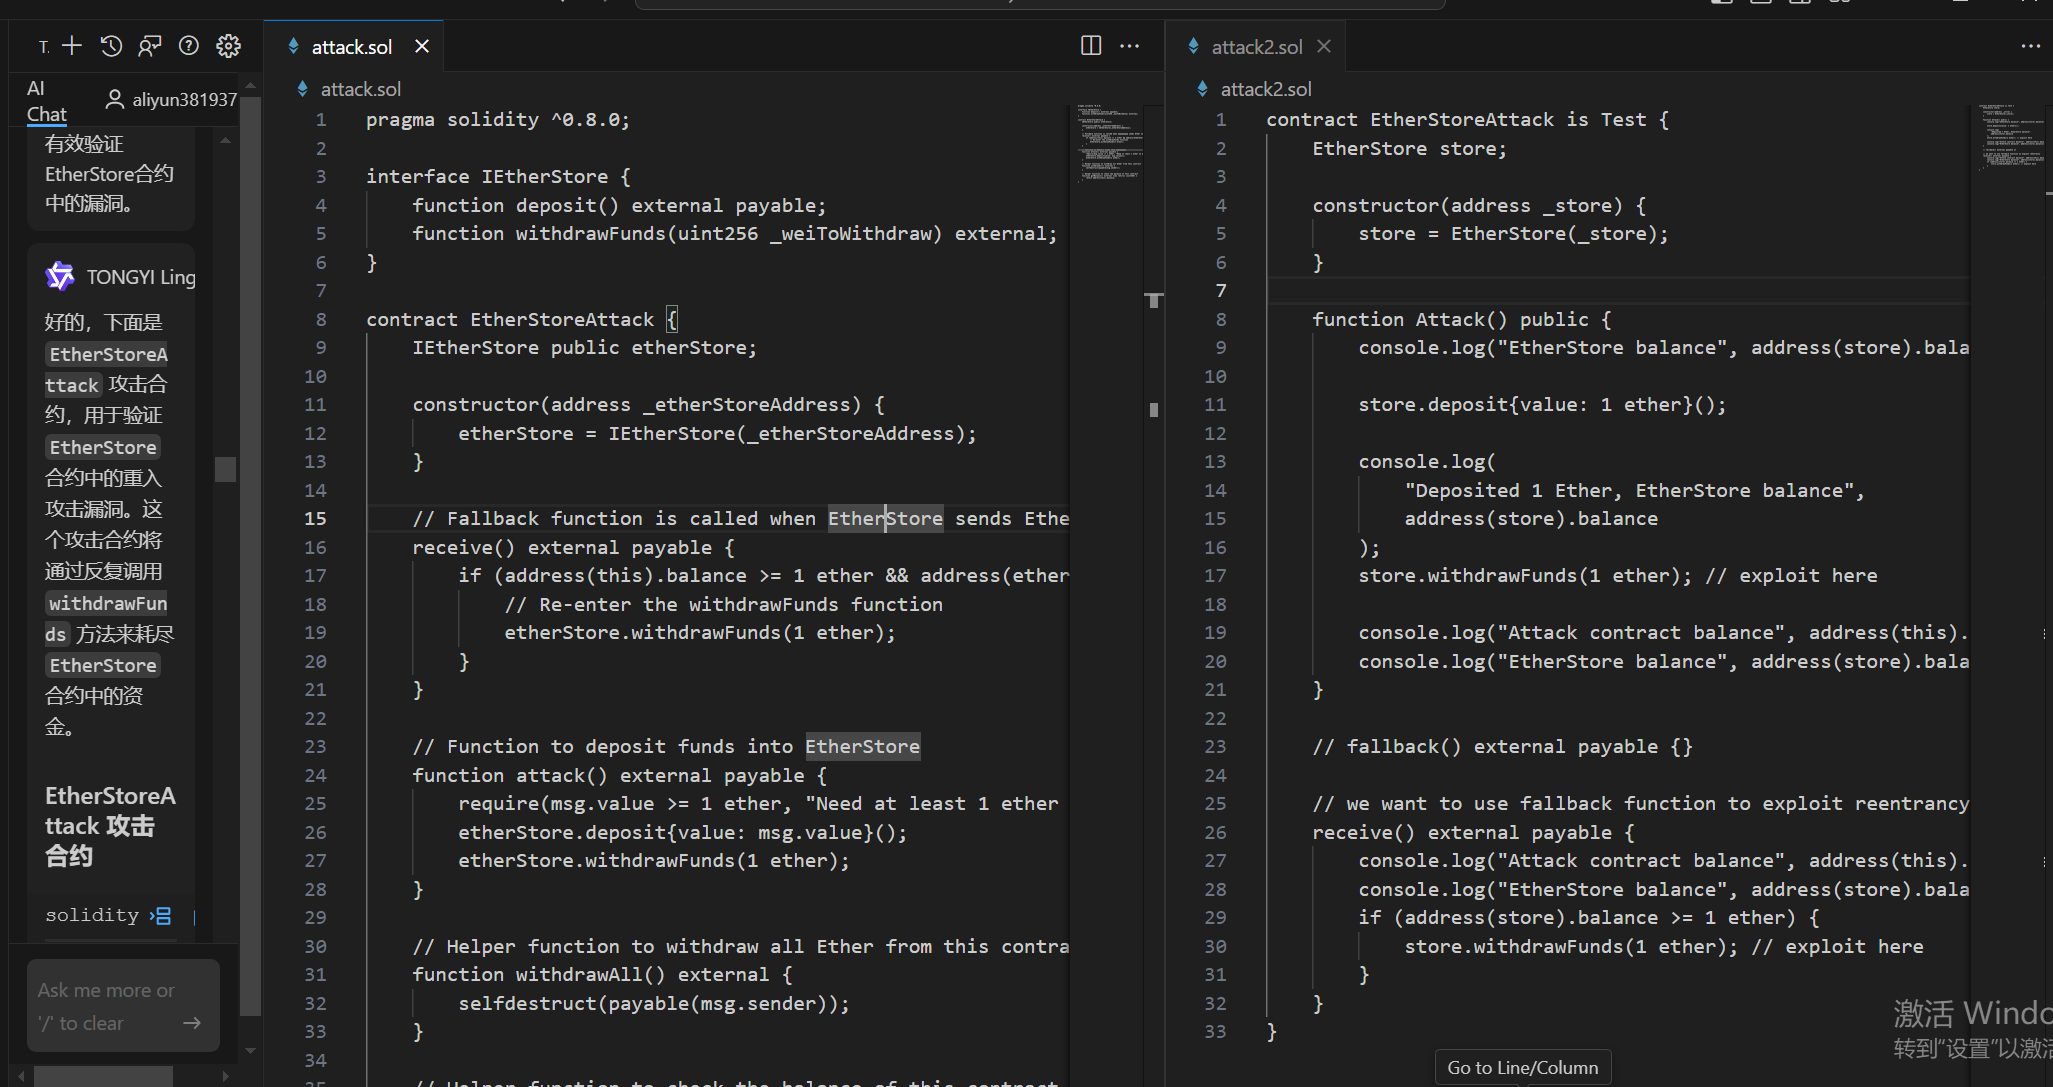
Task: Open help question mark icon
Action: (x=189, y=46)
